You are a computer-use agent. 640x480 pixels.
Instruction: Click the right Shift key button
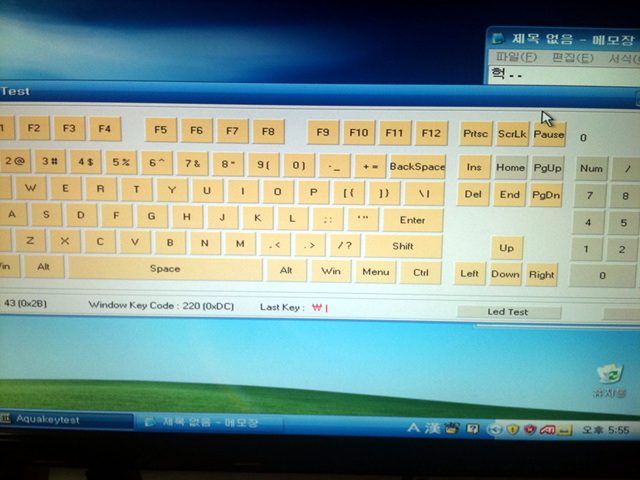(x=403, y=246)
